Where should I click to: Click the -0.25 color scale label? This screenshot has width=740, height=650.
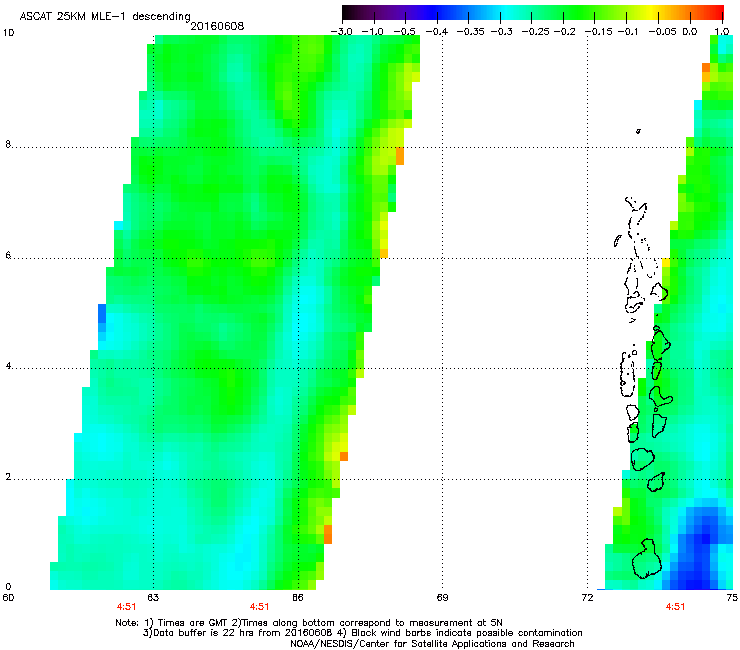coord(535,32)
